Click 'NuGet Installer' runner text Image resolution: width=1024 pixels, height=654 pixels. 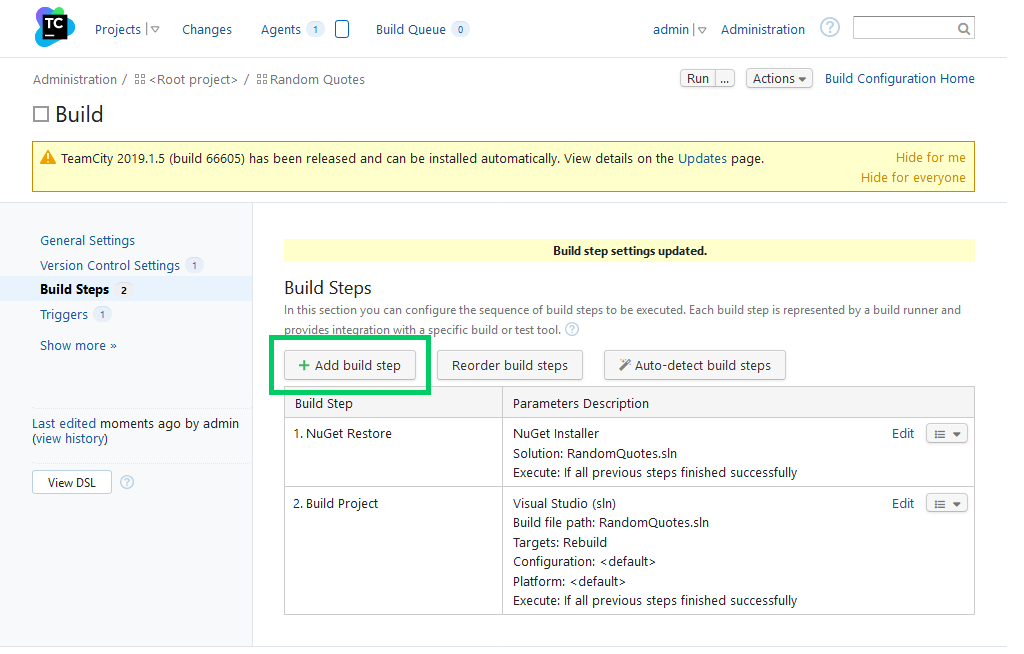pyautogui.click(x=556, y=434)
